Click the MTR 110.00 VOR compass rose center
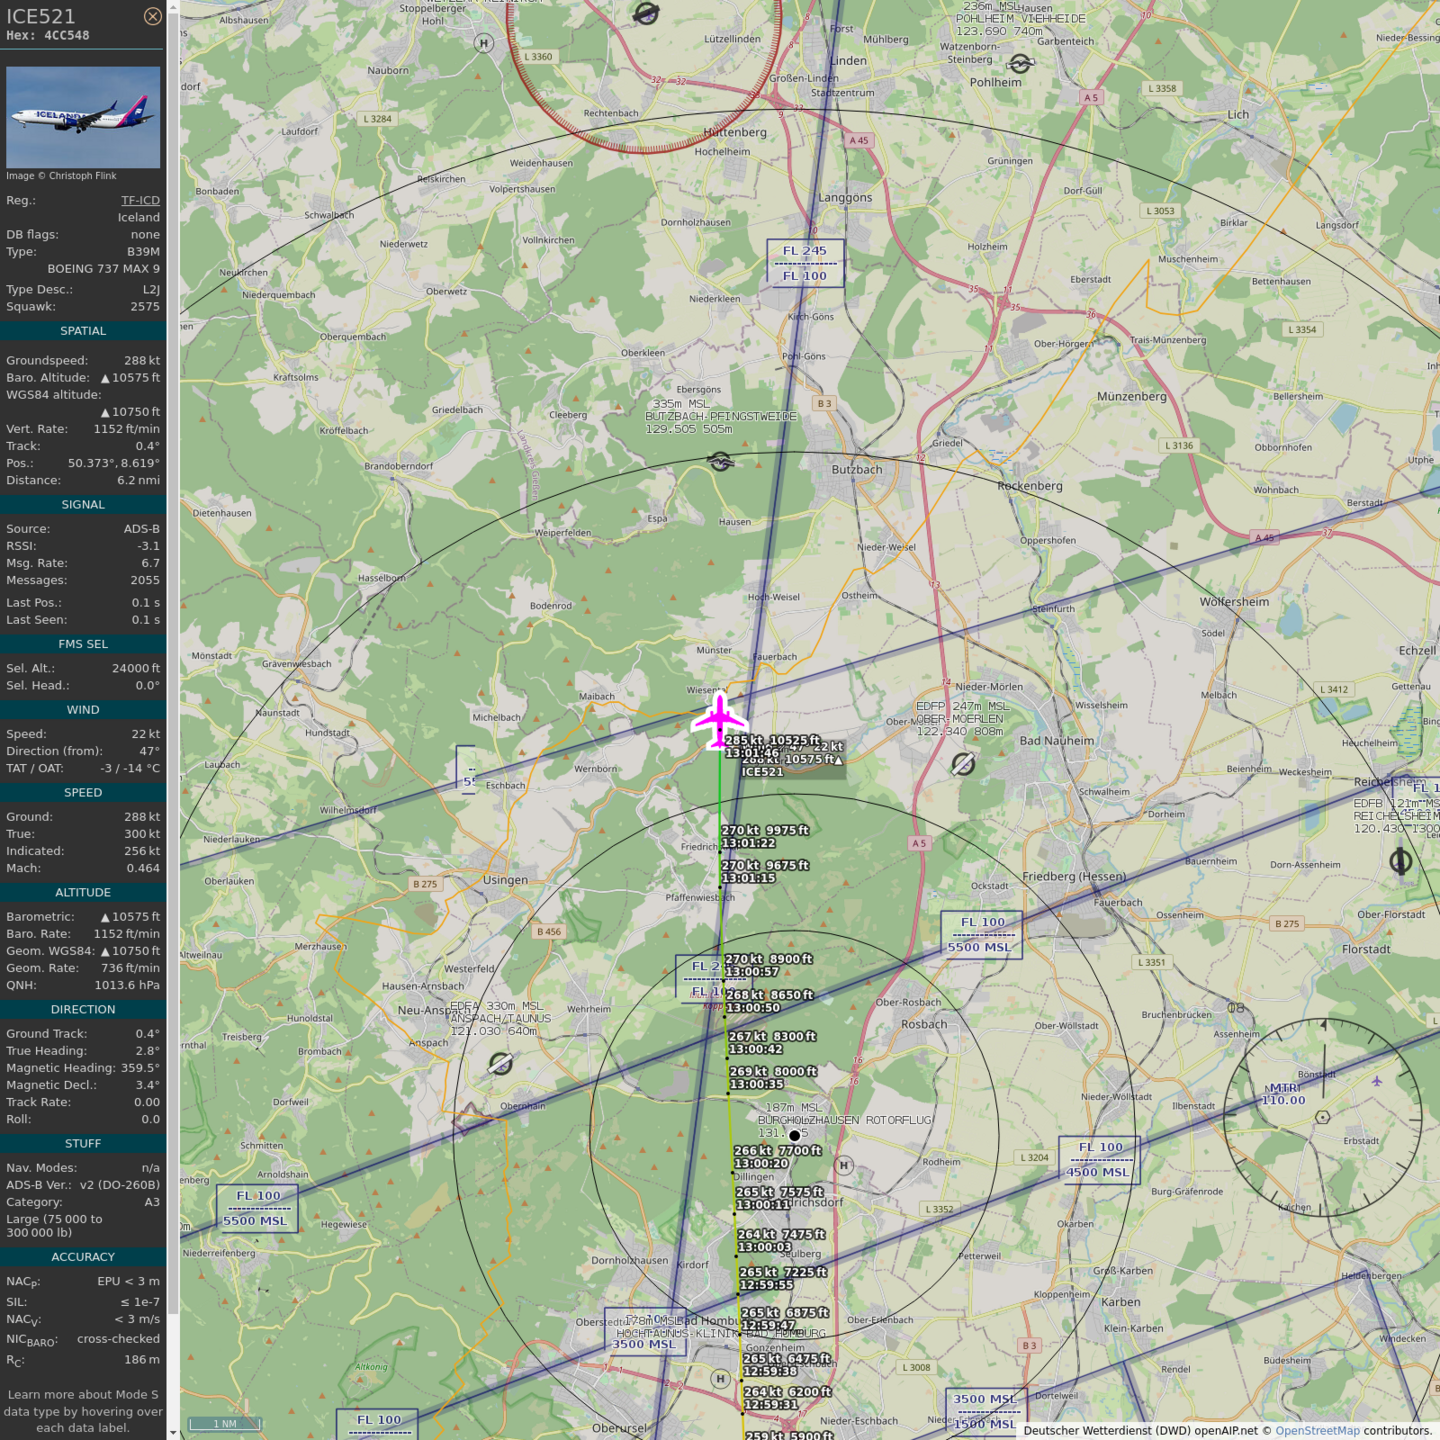This screenshot has height=1440, width=1440. [x=1323, y=1117]
